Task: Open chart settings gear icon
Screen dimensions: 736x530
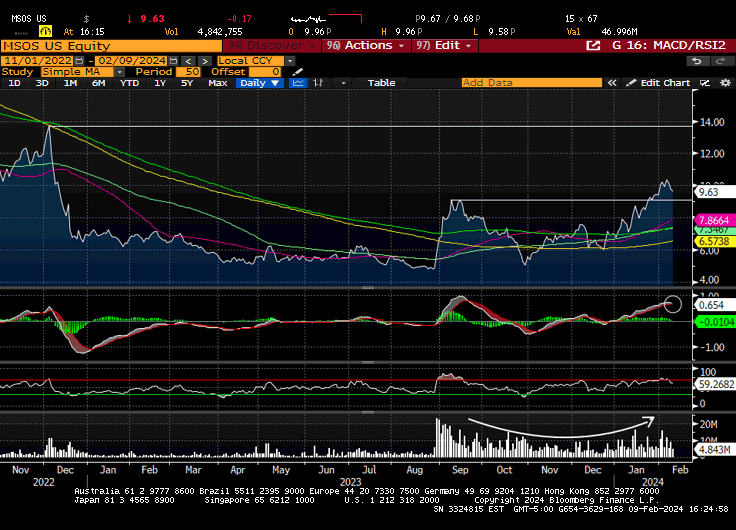Action: (725, 83)
